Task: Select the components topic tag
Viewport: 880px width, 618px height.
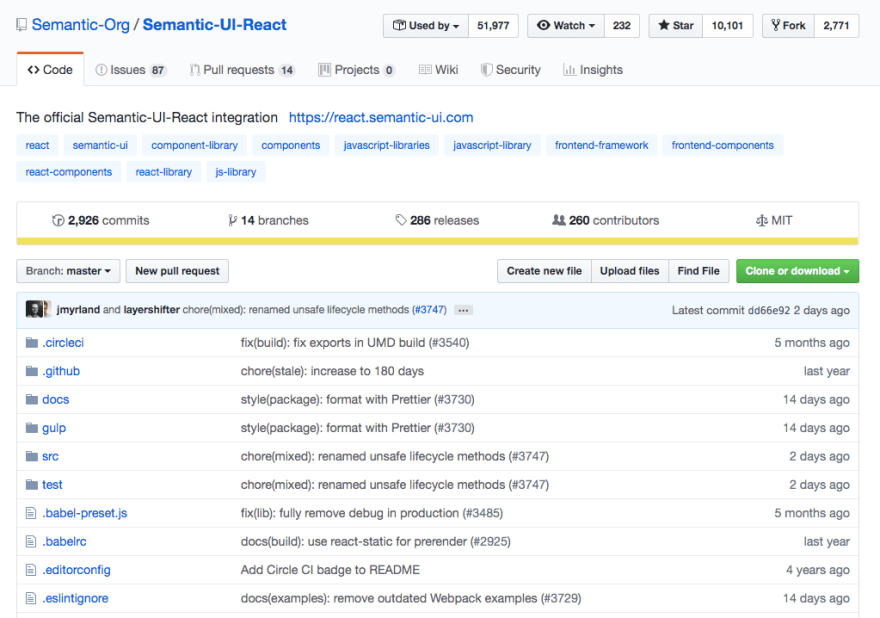Action: (291, 145)
